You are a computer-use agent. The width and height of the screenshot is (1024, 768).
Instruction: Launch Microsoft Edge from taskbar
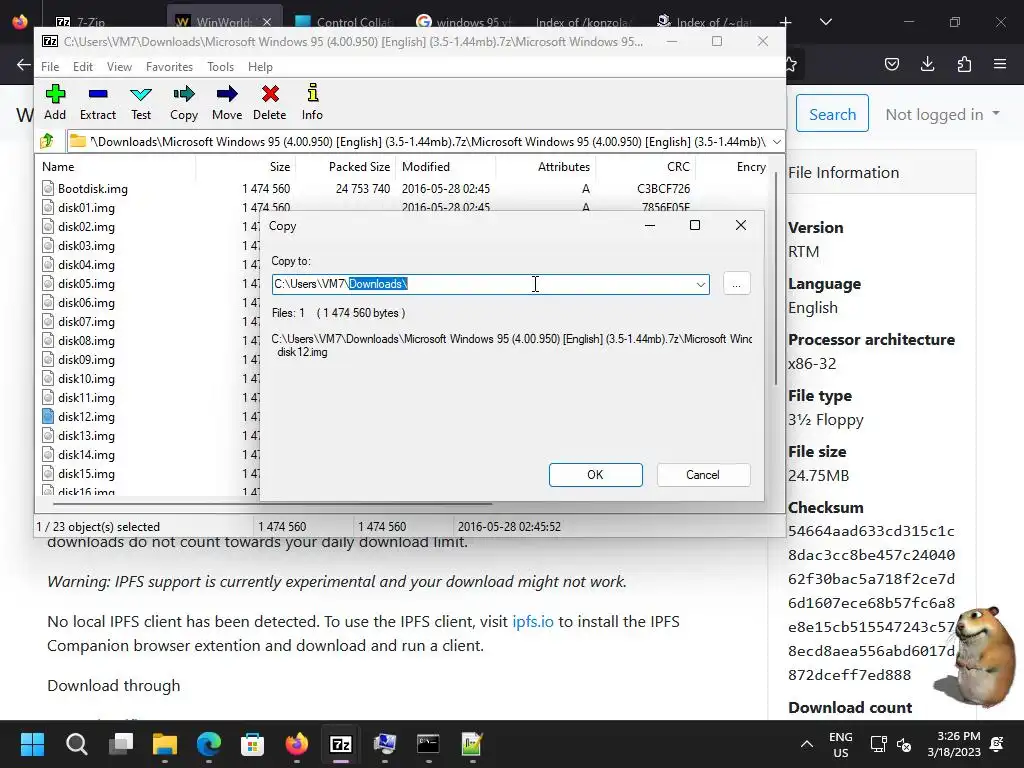(208, 744)
